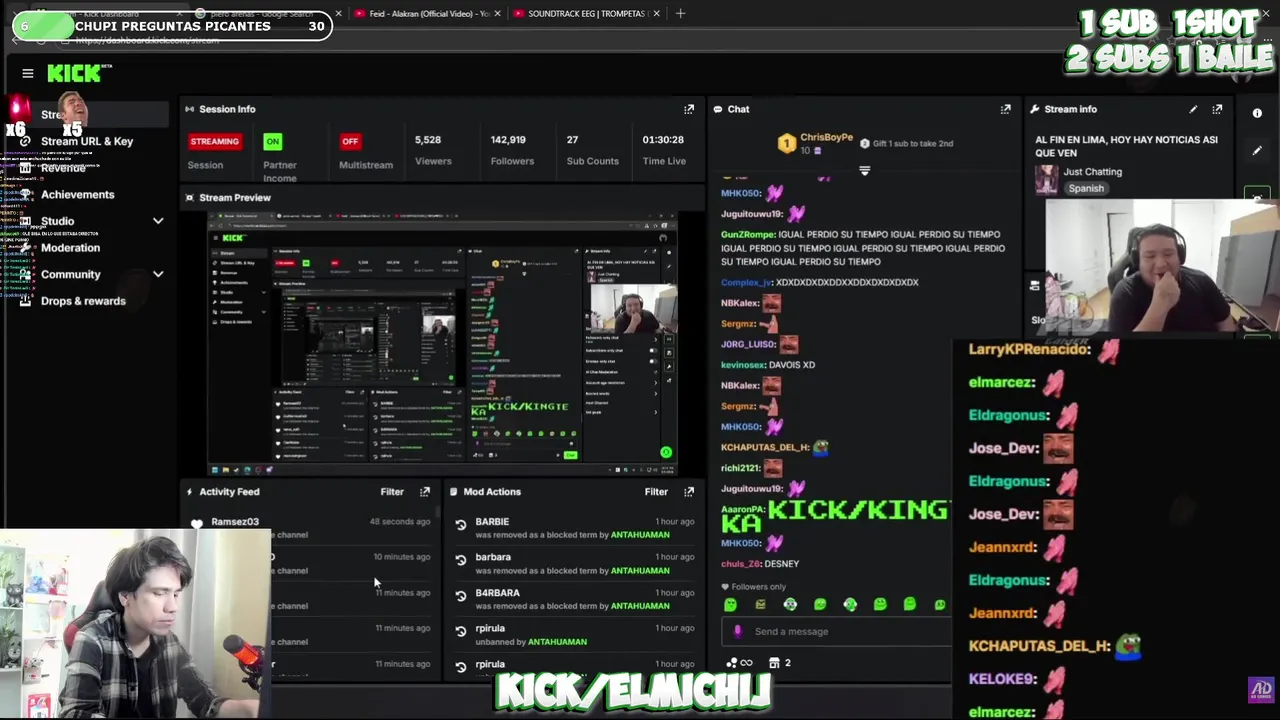Edit stream info with the pencil icon

tap(1193, 109)
